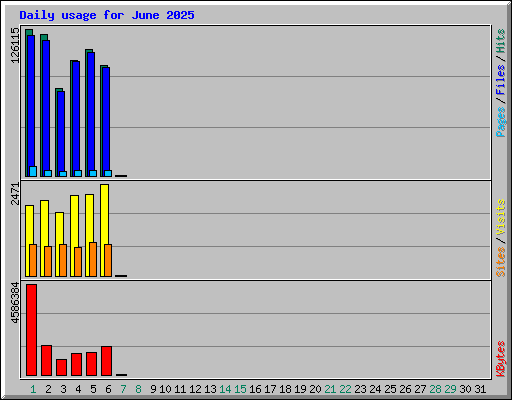Click day 5 on the x-axis
512x400 pixels.
[93, 389]
